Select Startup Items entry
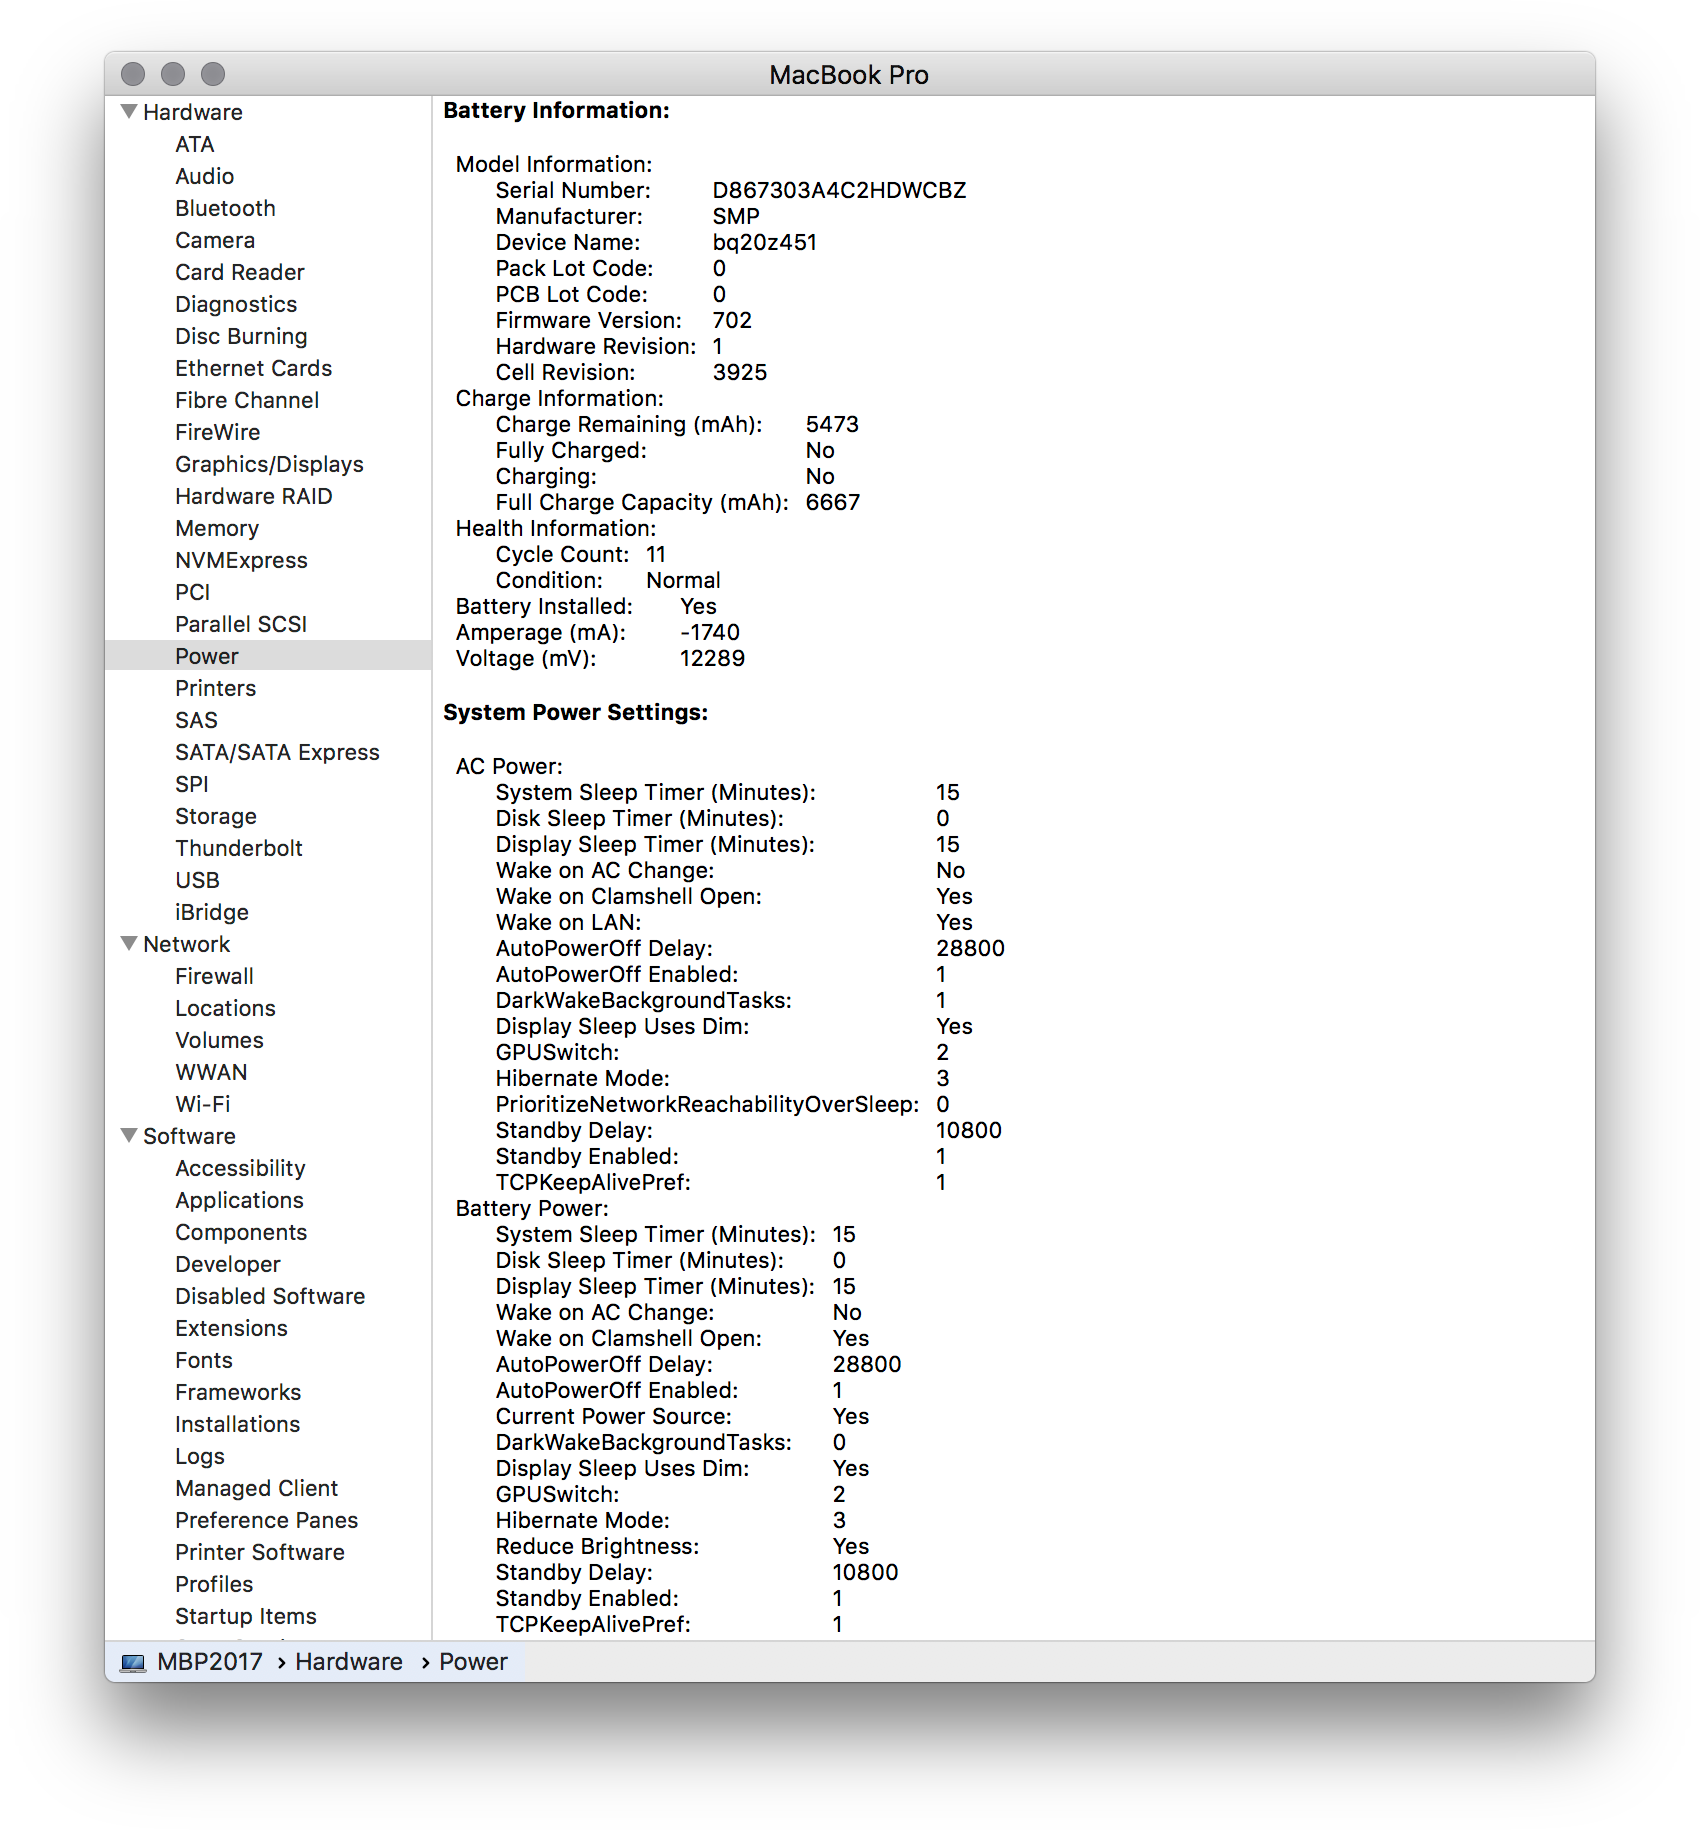Screen dimensions: 1700x1830 246,1616
